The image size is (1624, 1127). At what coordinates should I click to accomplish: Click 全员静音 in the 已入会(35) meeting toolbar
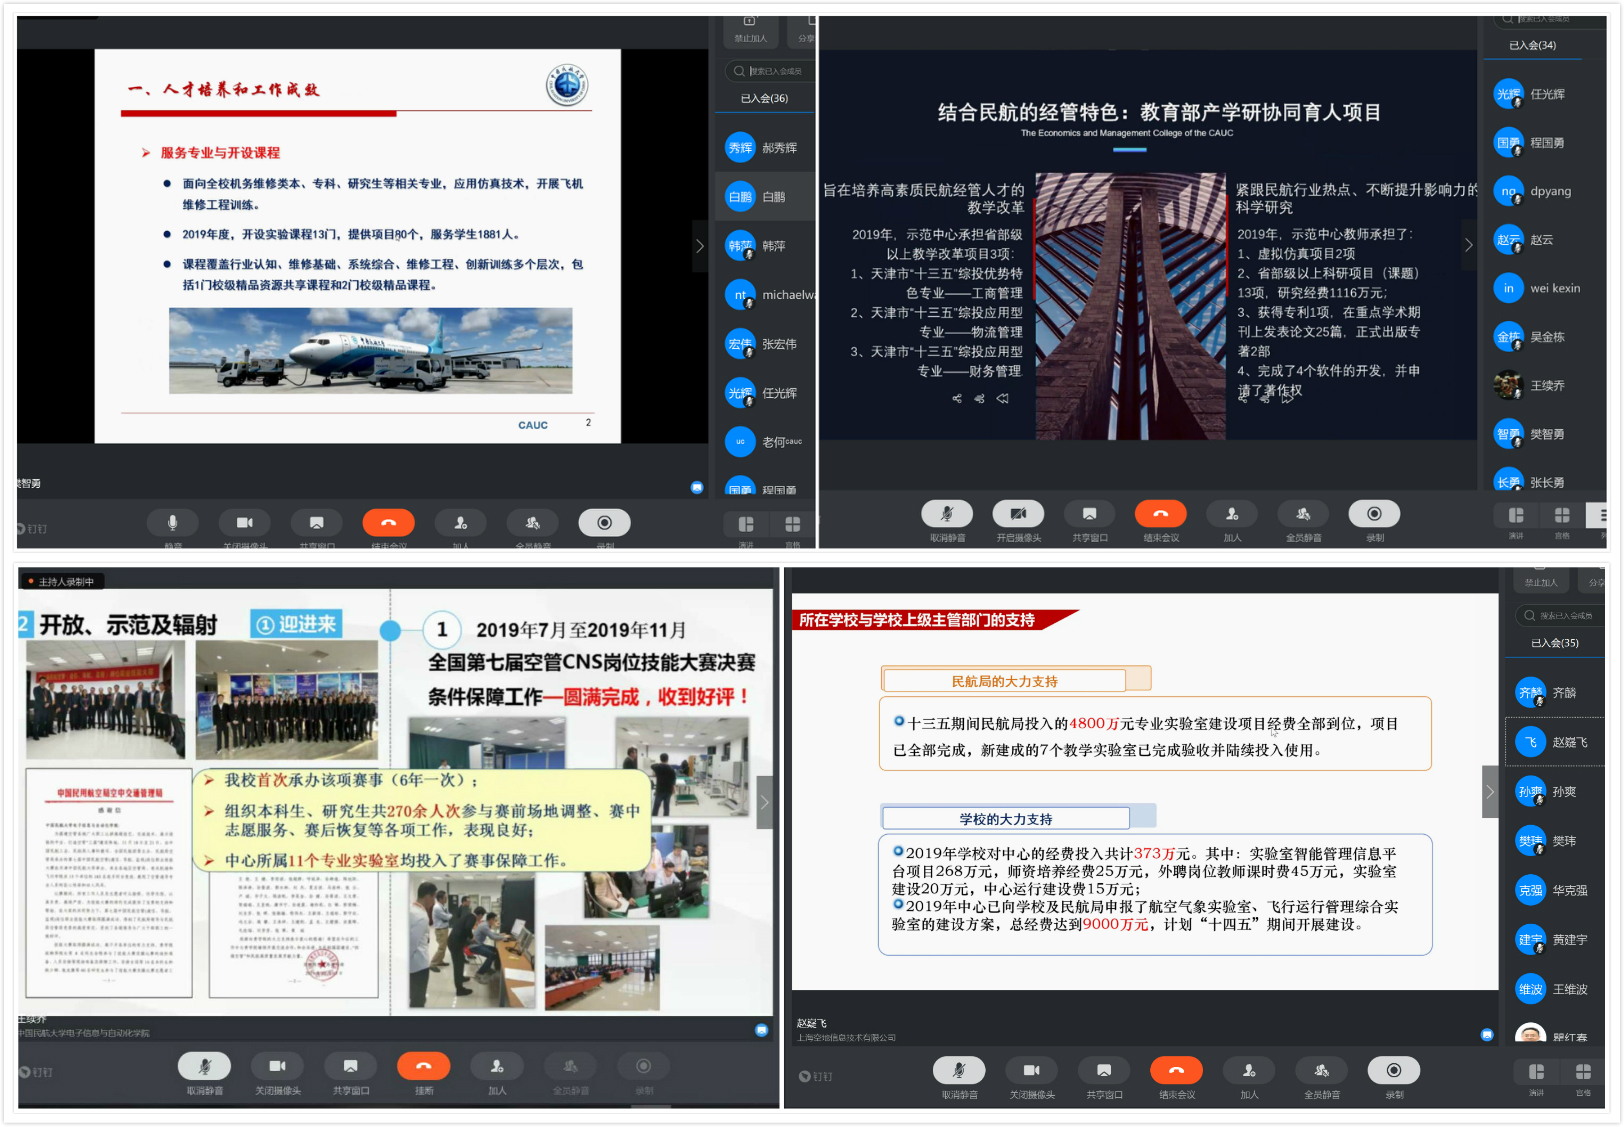point(1321,1071)
